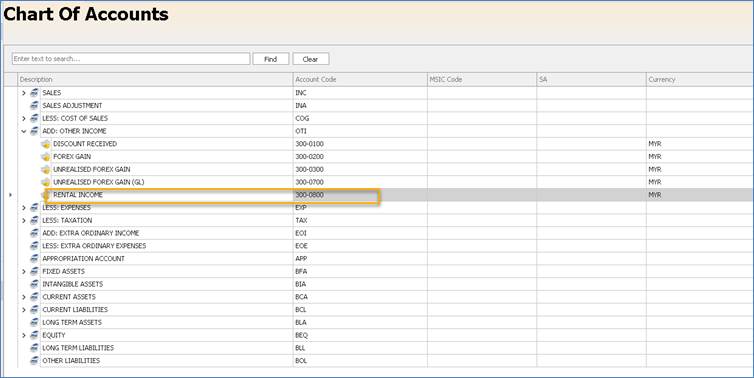754x378 pixels.
Task: Click the UNREALISED FOREX GAIN coin icon
Action: click(46, 169)
